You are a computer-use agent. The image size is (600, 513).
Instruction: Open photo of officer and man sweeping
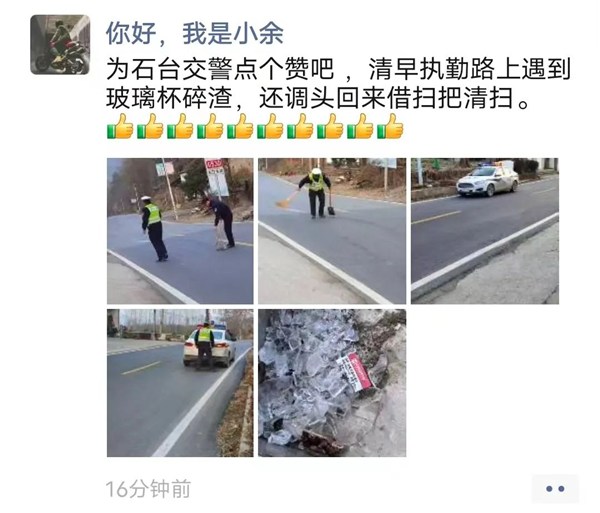tap(180, 231)
